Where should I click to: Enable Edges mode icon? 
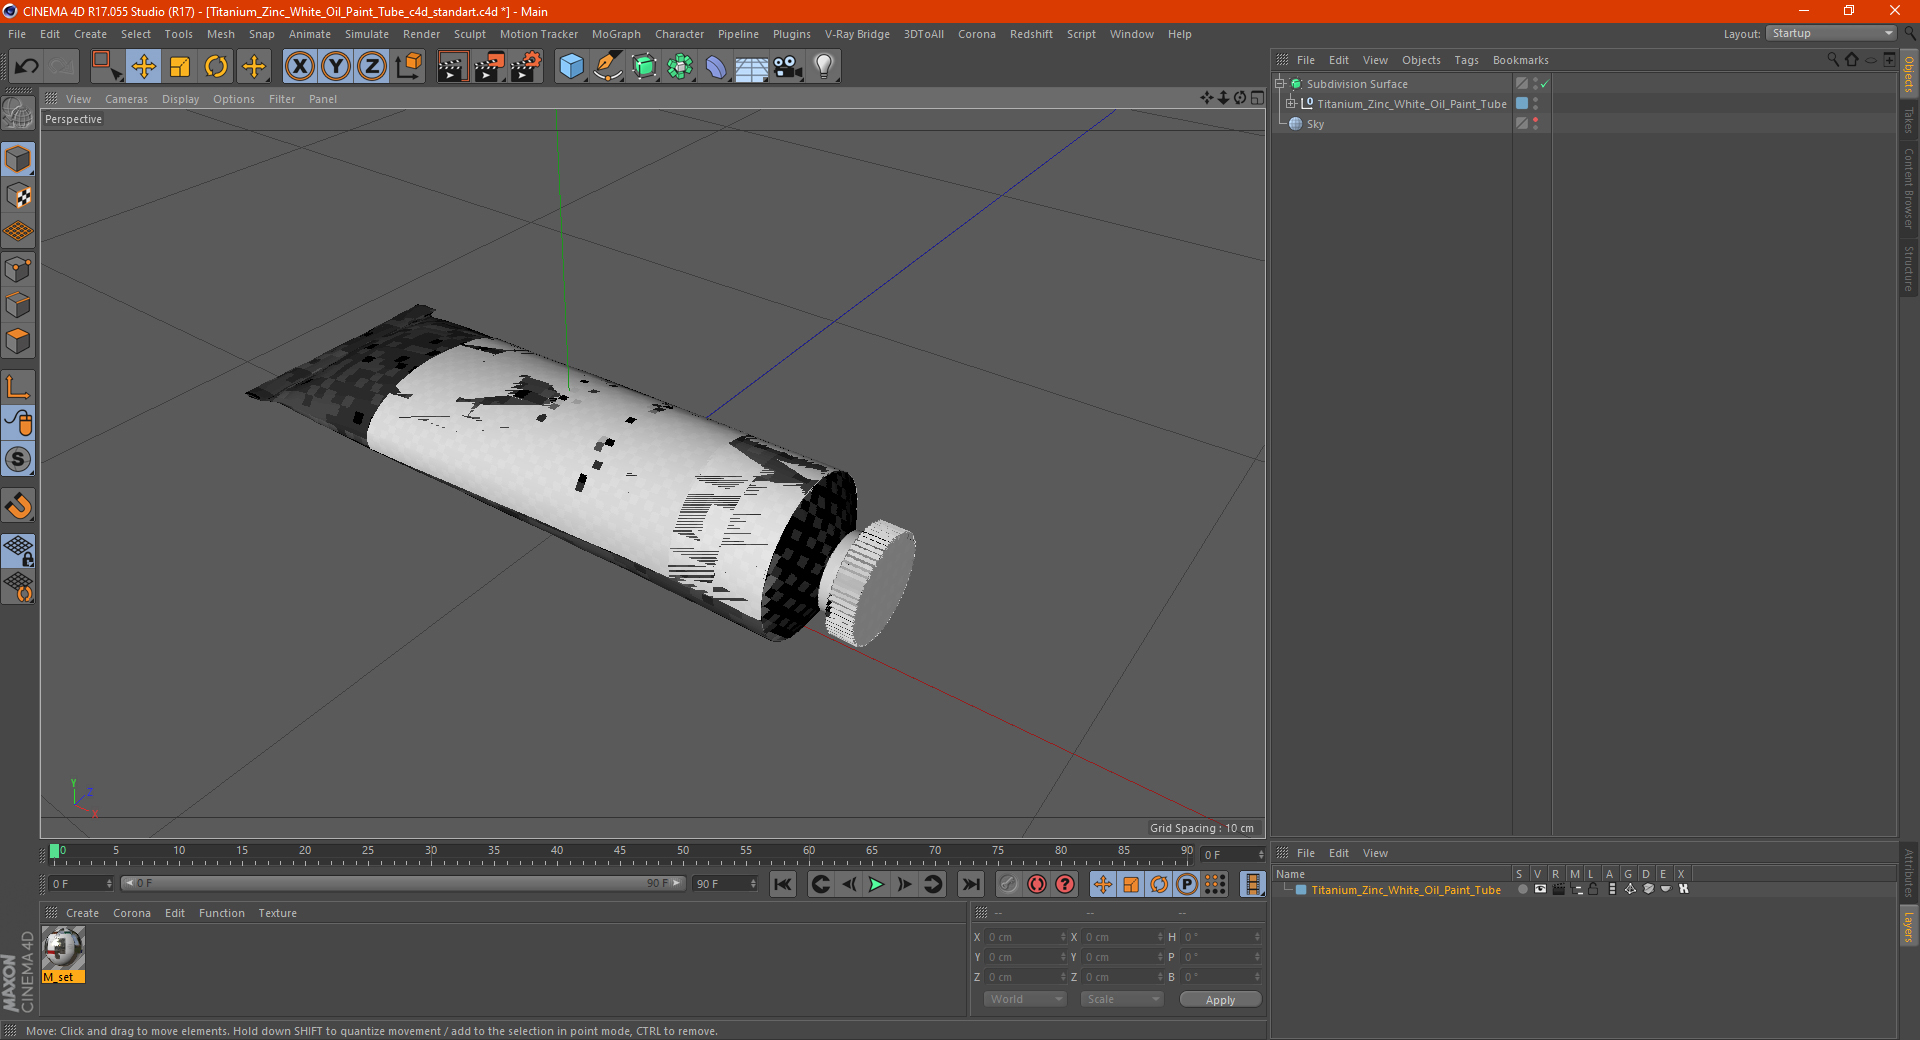pyautogui.click(x=18, y=305)
